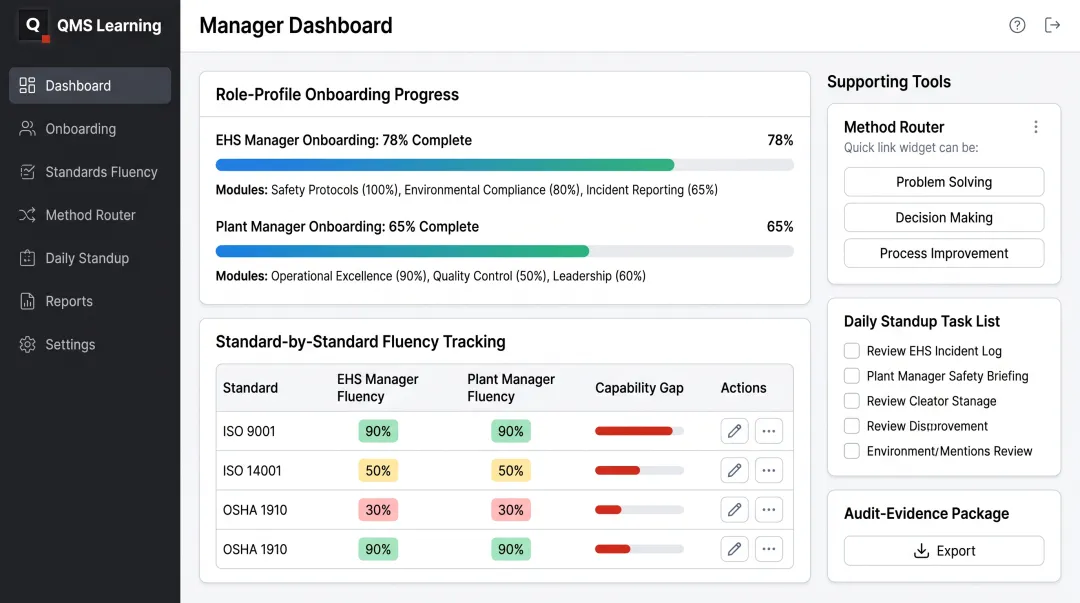Click the Manager Dashboard page title

[295, 25]
